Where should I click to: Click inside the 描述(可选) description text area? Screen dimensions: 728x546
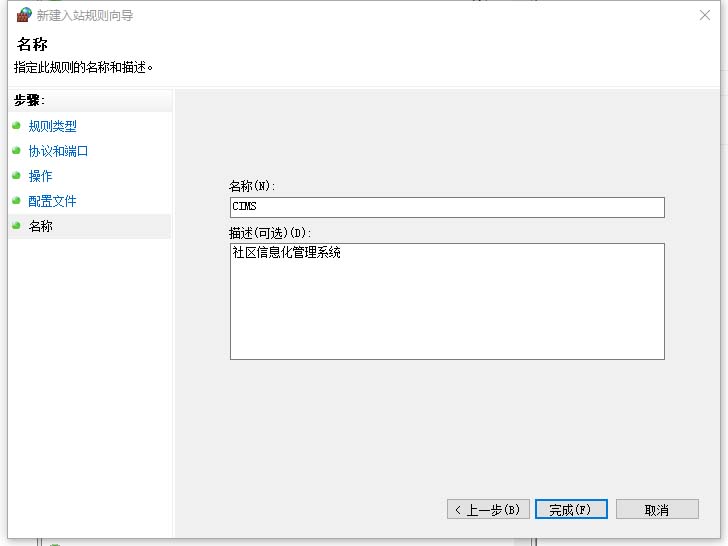tap(447, 301)
